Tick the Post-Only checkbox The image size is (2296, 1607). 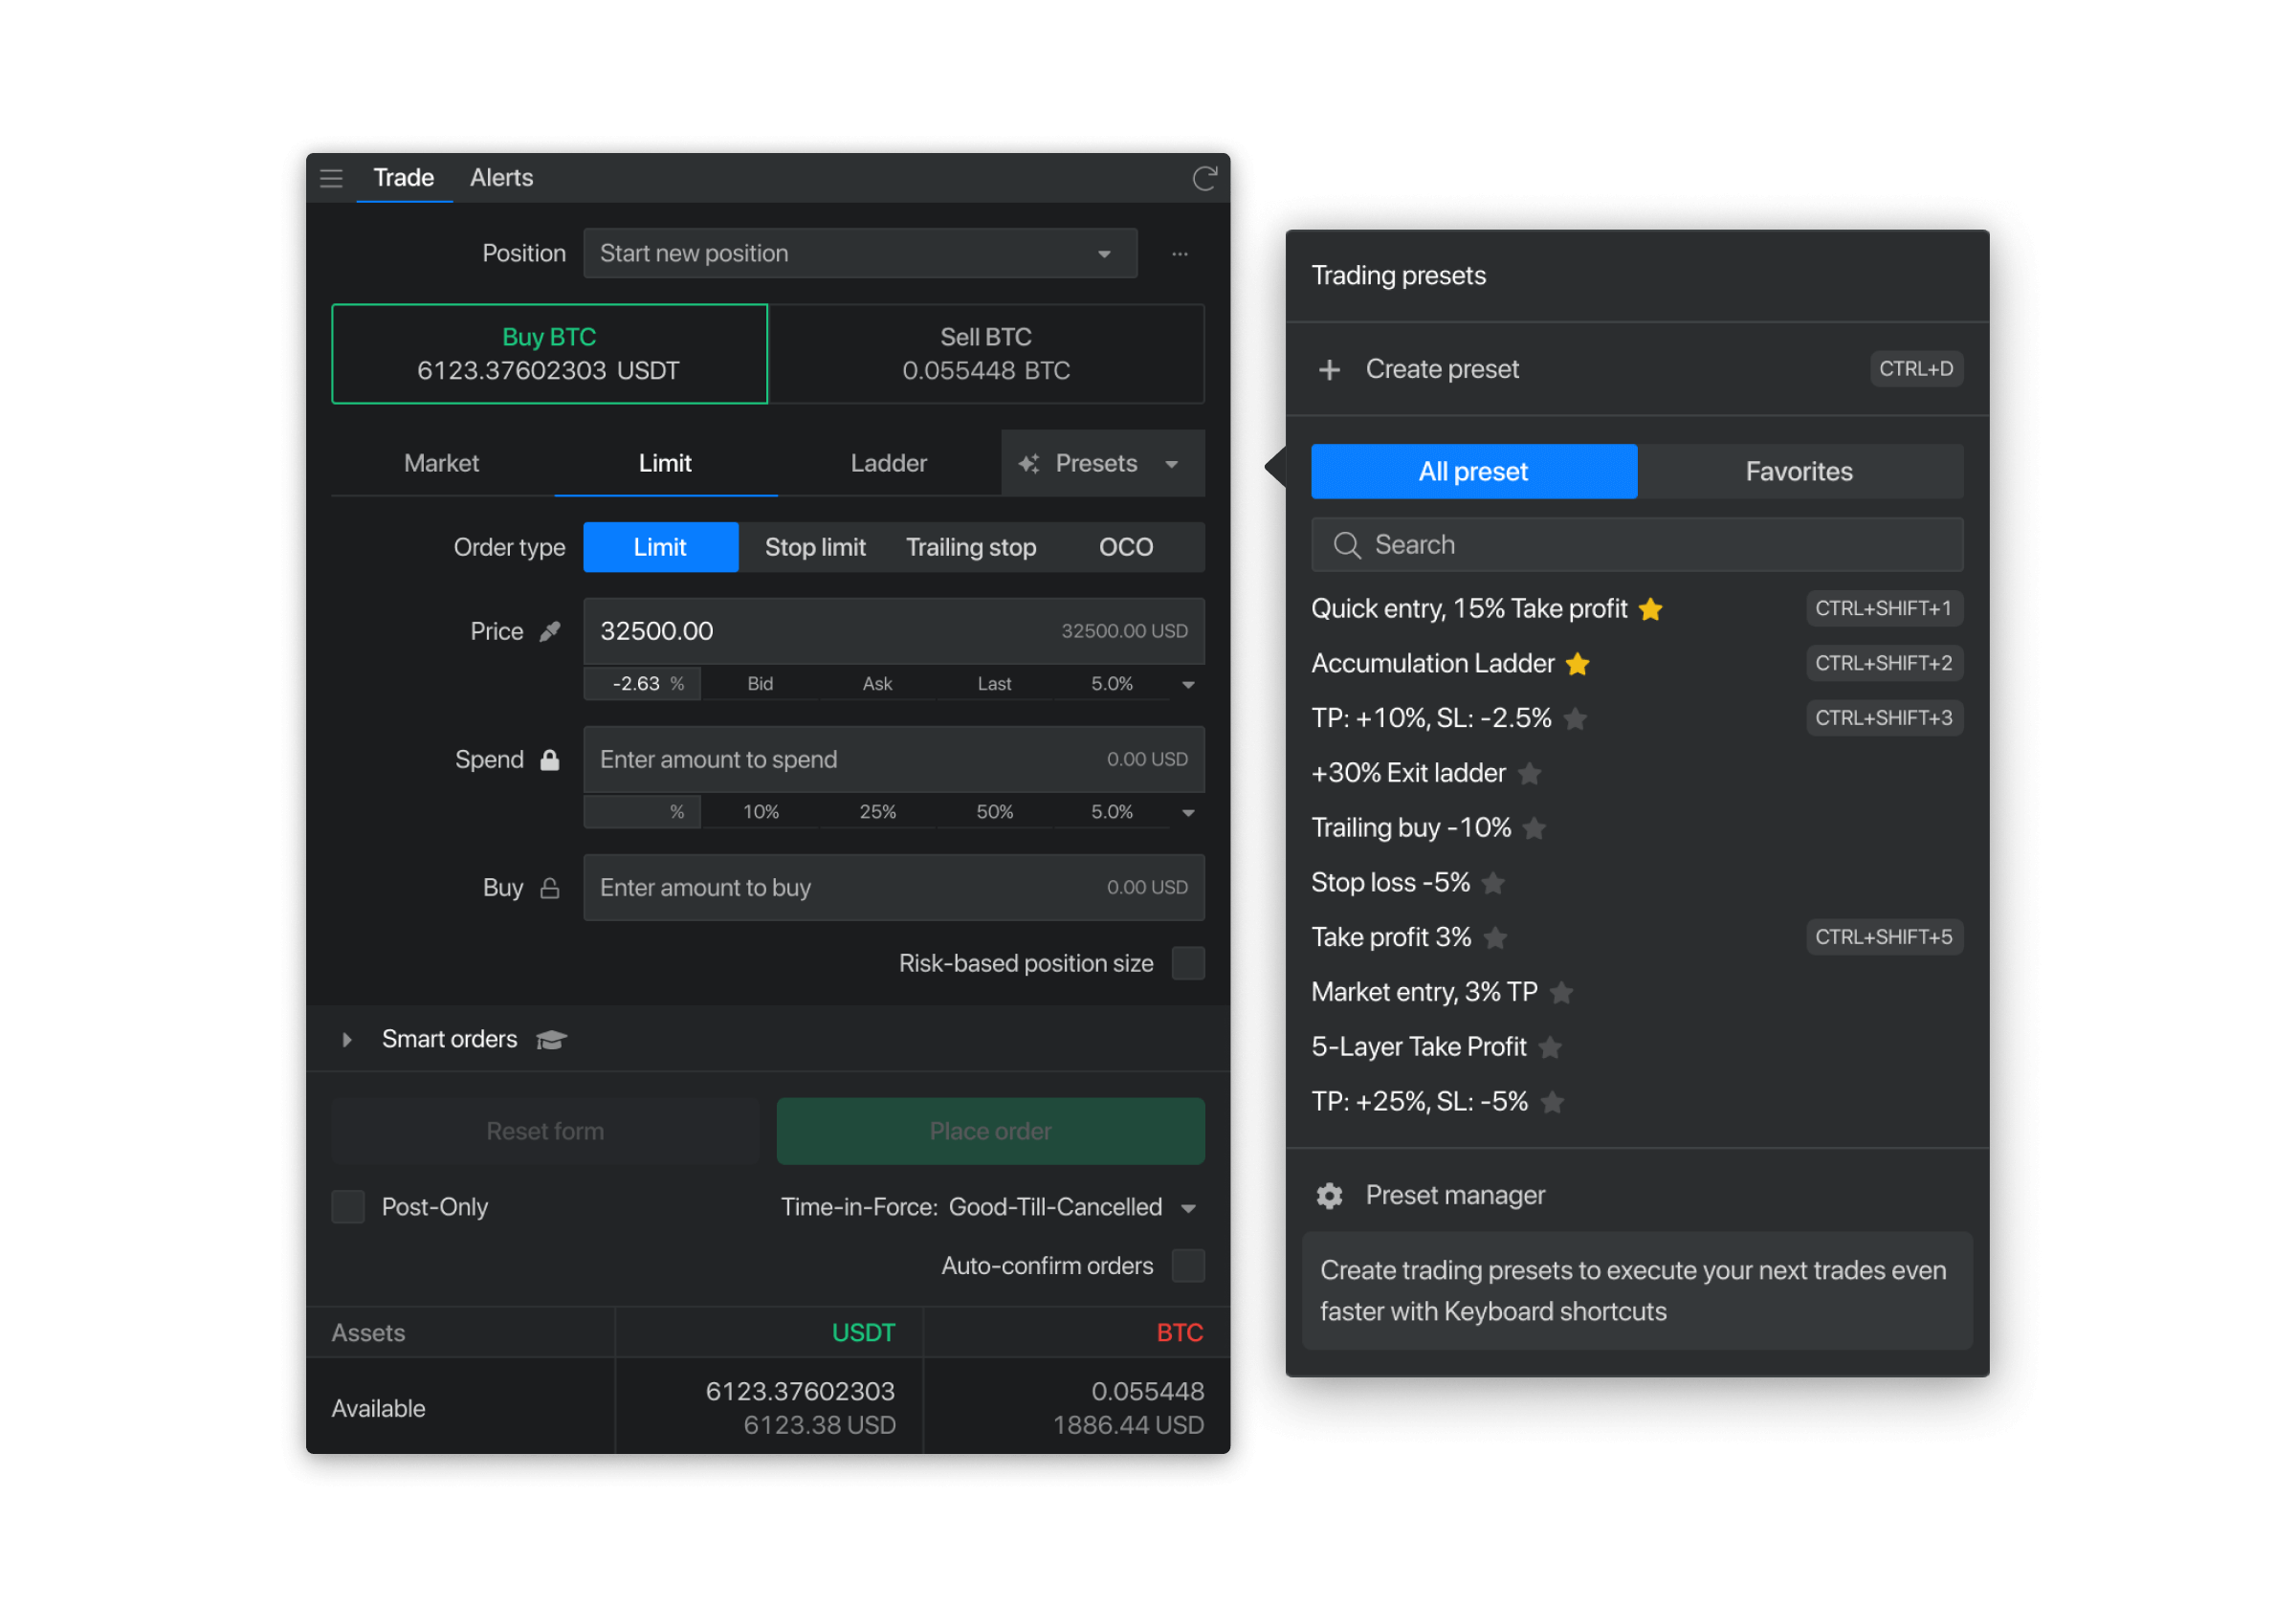(348, 1207)
